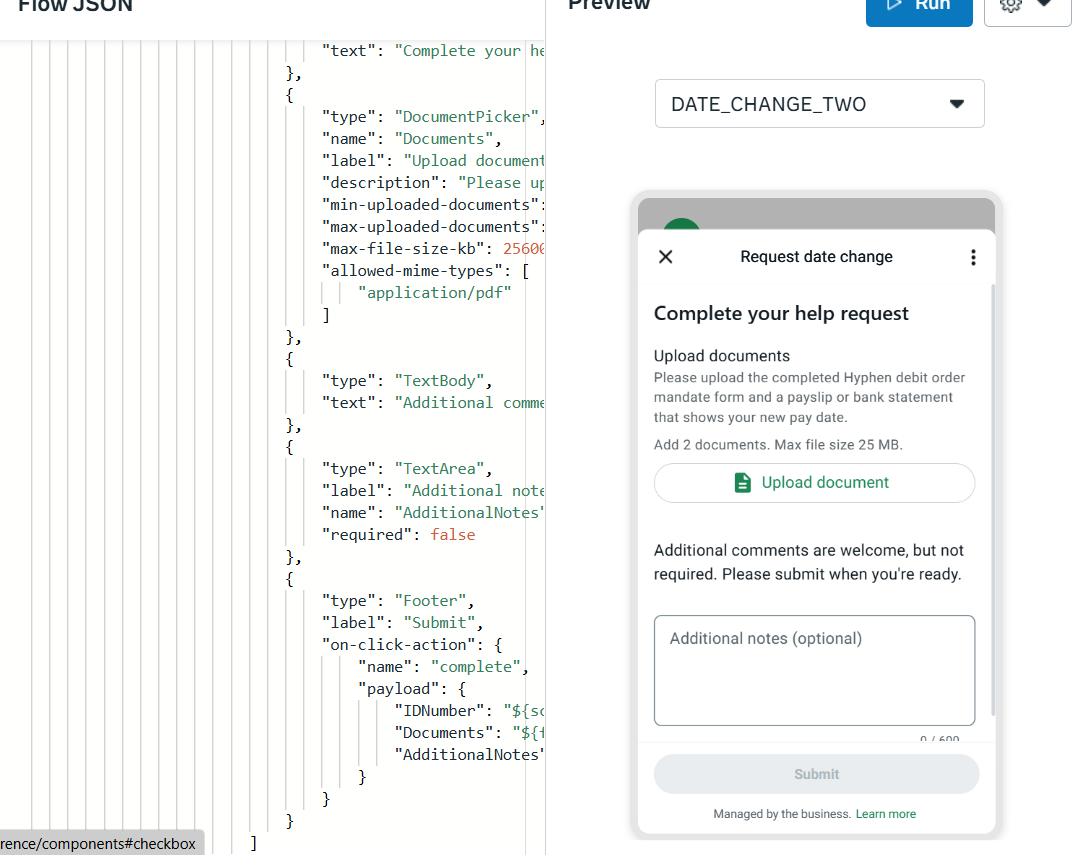Open the Learn more link

coord(885,814)
